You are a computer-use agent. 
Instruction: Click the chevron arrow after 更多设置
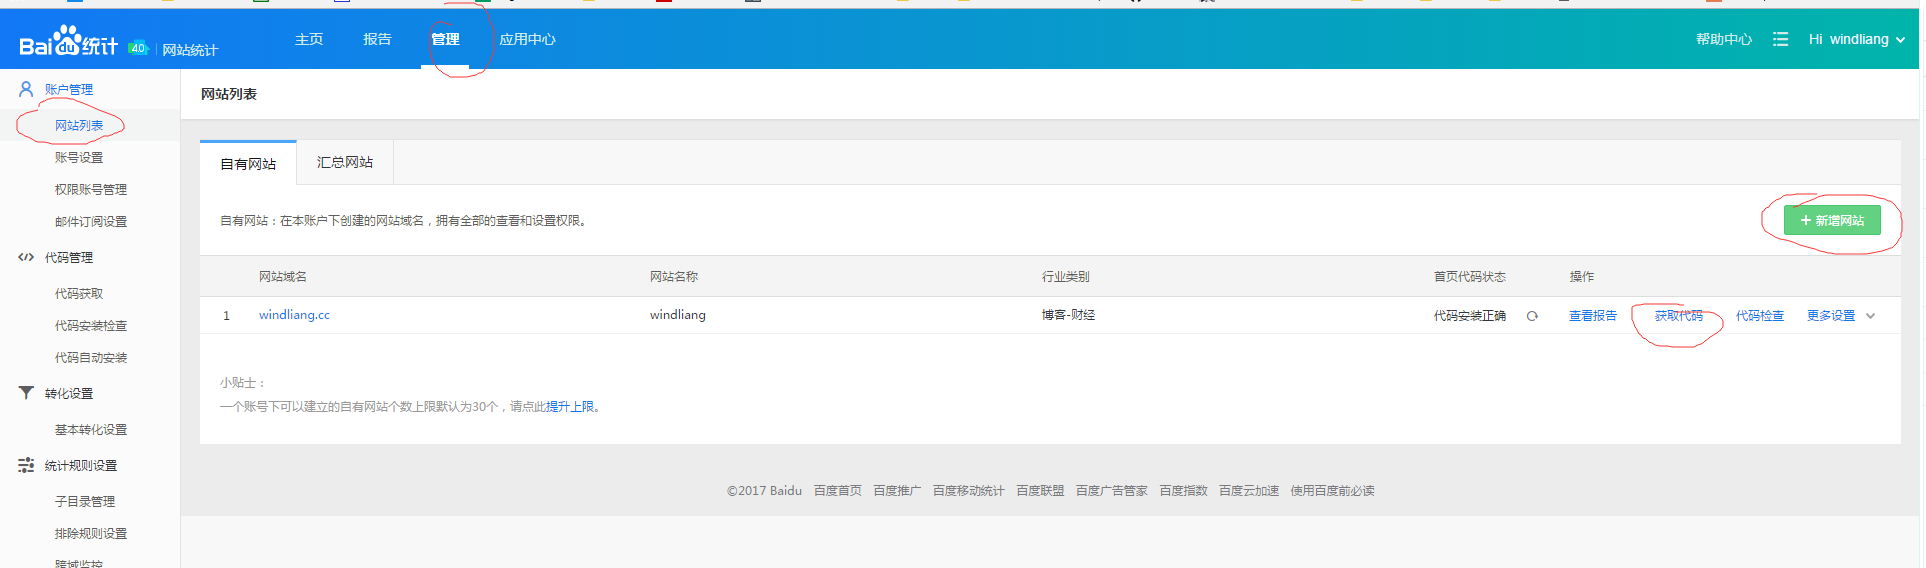[x=1871, y=316]
